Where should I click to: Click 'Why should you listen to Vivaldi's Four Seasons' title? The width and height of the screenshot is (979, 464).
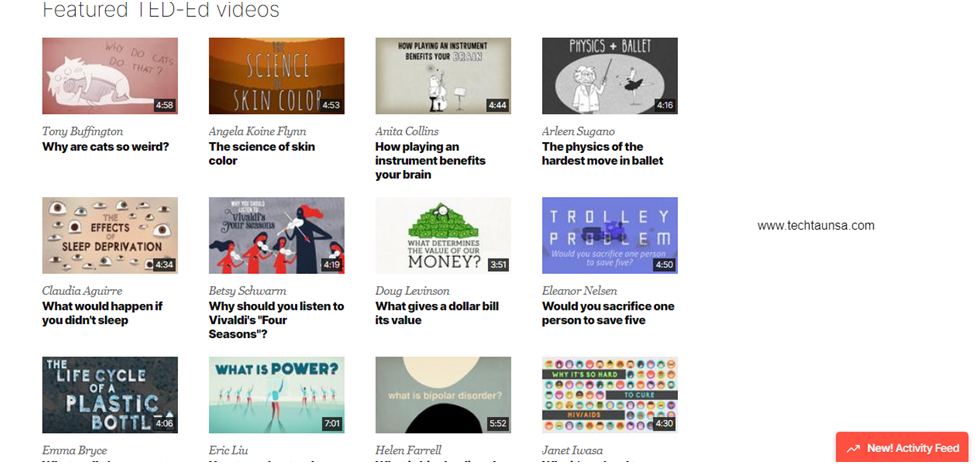277,320
